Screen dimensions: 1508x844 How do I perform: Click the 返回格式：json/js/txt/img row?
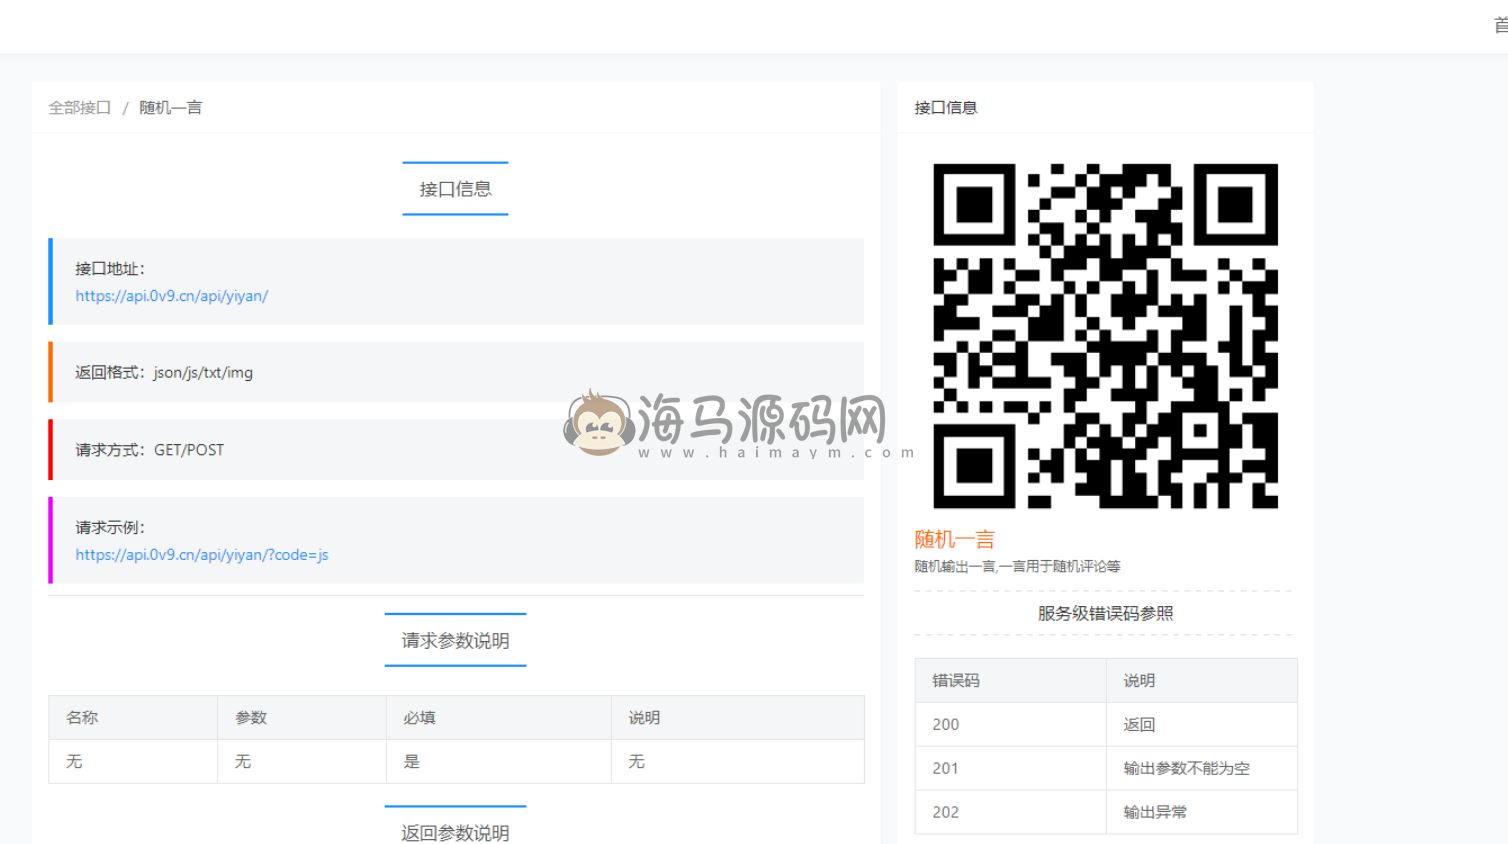point(456,372)
